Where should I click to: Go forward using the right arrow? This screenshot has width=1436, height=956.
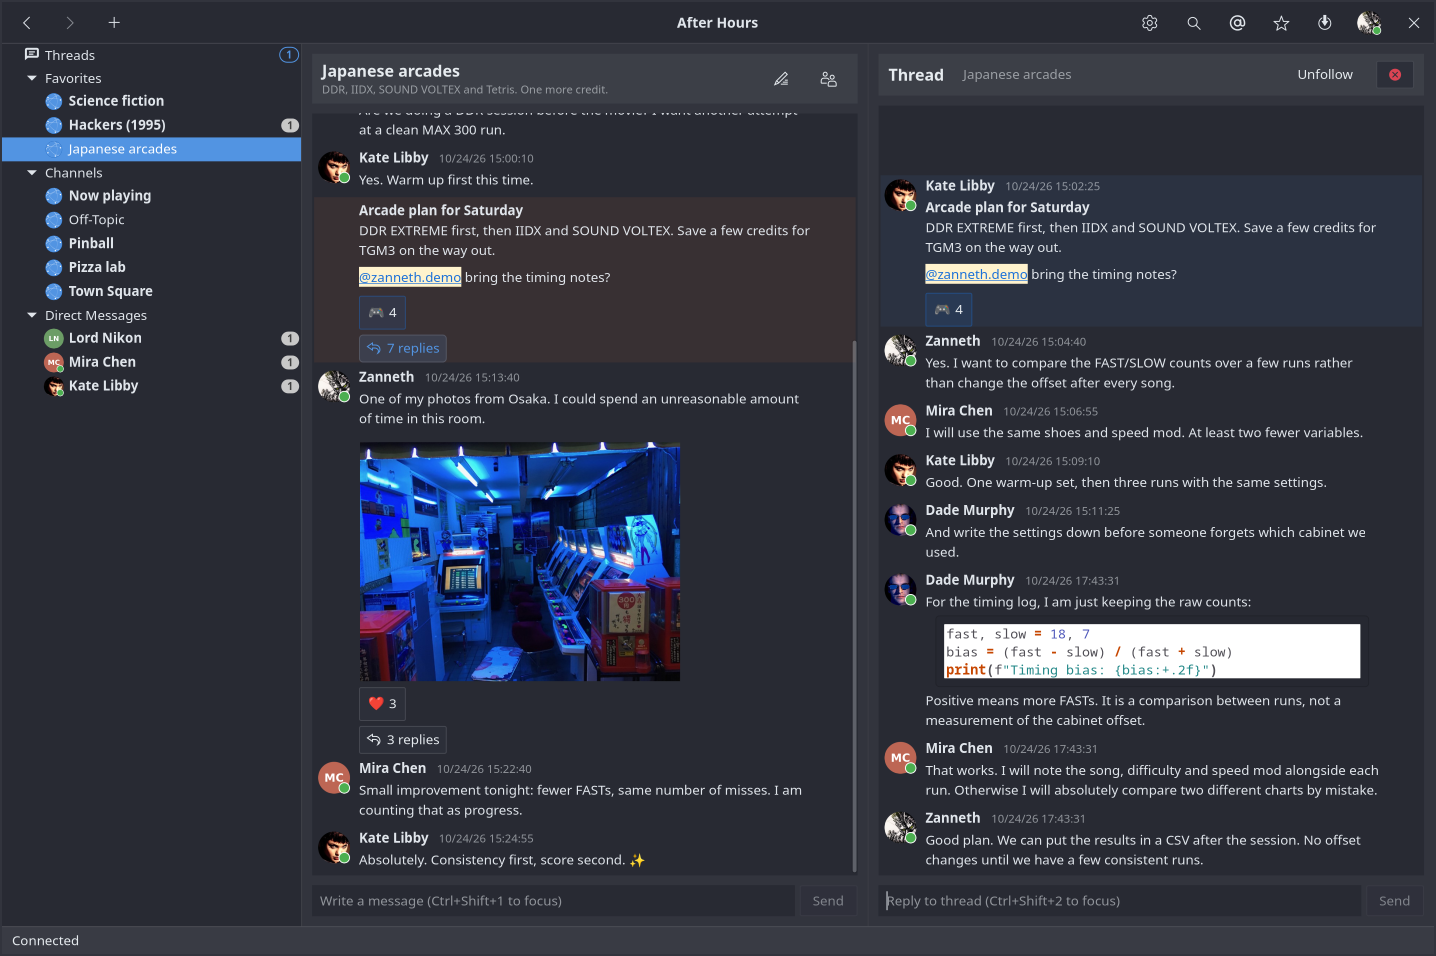[x=70, y=22]
